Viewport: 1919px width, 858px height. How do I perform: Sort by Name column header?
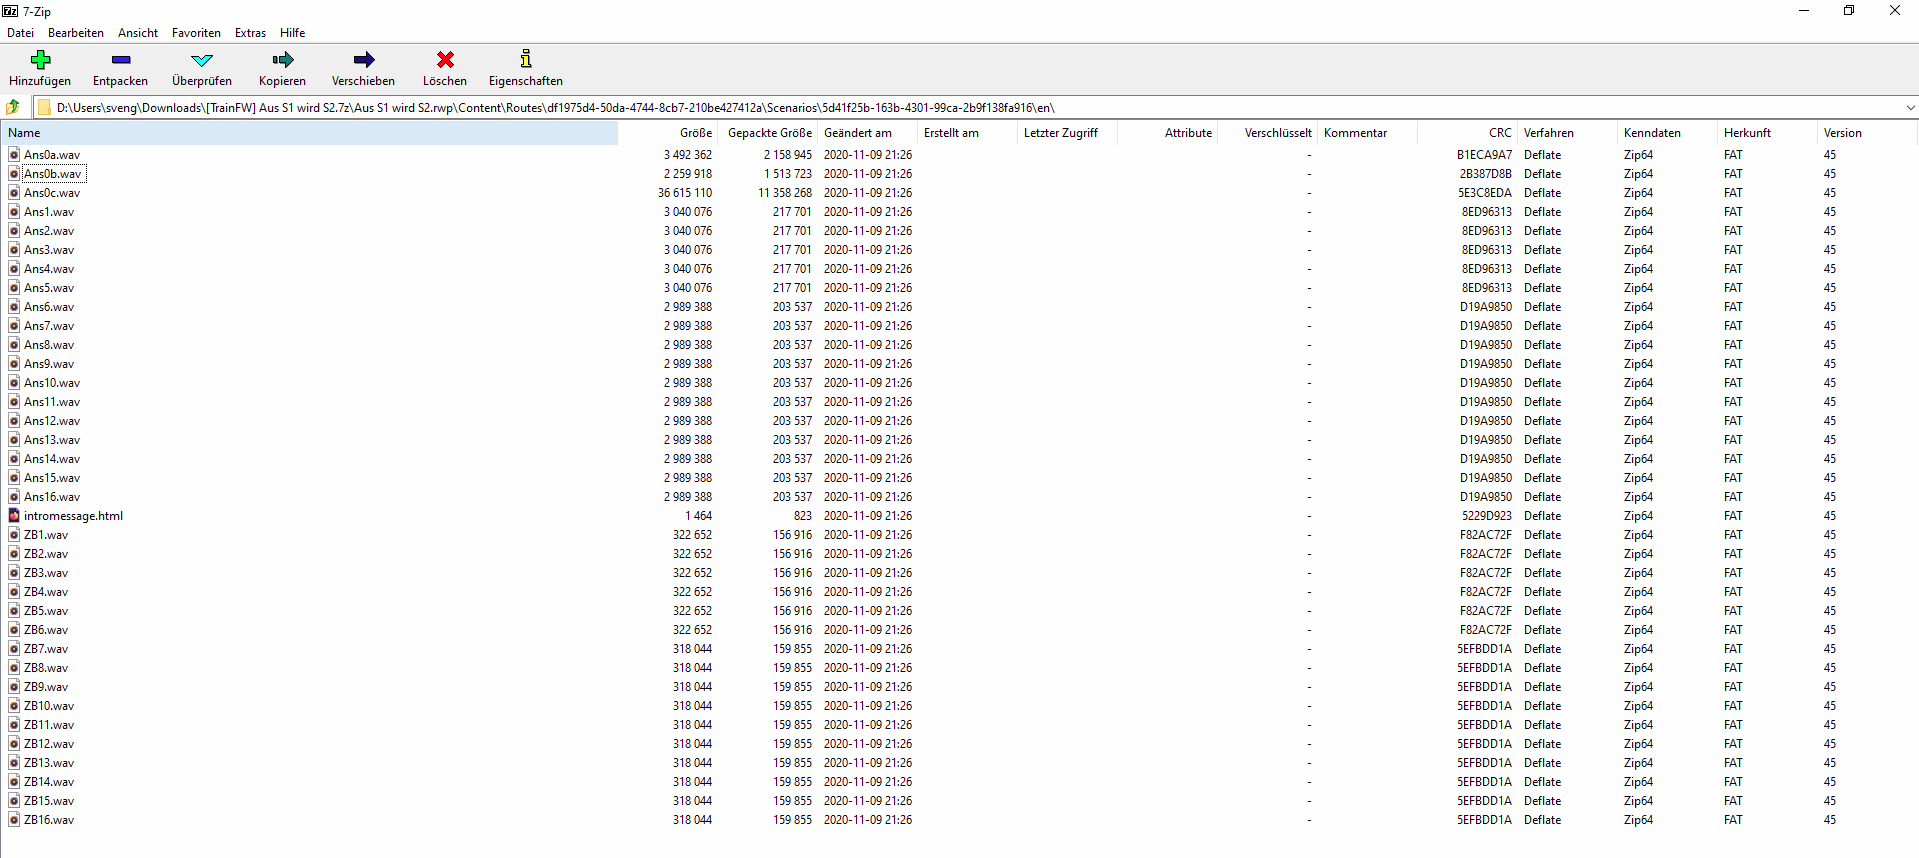[x=25, y=133]
